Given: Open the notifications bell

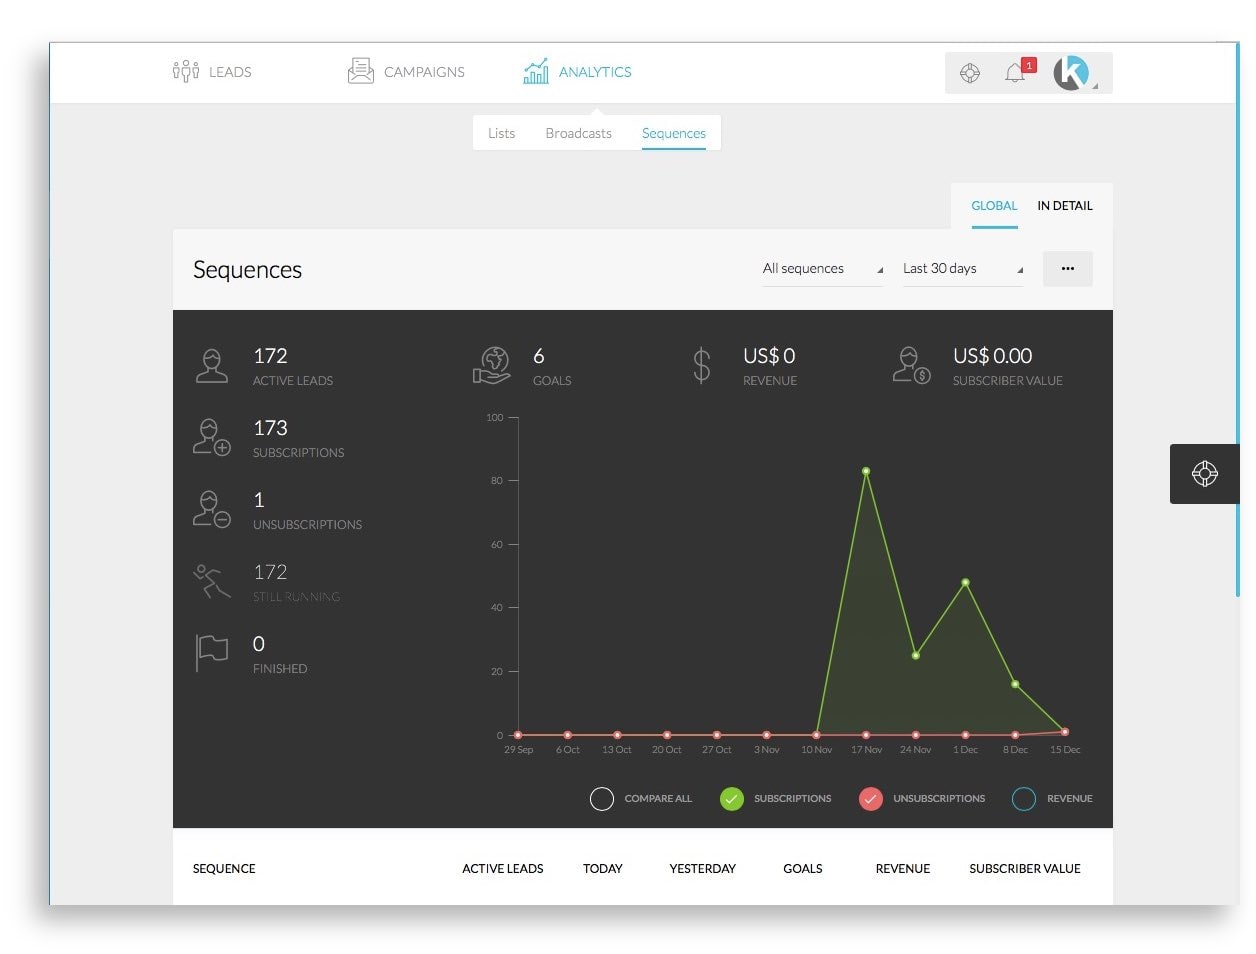Looking at the screenshot, I should click(1015, 73).
